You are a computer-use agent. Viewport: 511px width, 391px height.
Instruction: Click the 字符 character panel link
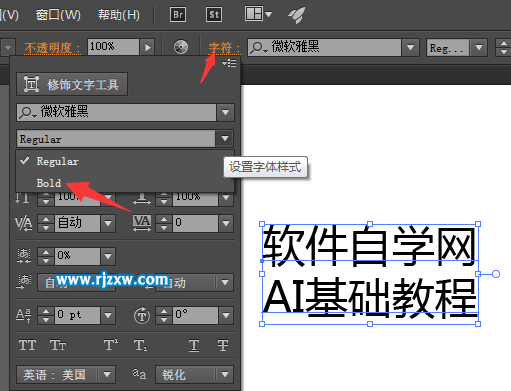pyautogui.click(x=224, y=48)
